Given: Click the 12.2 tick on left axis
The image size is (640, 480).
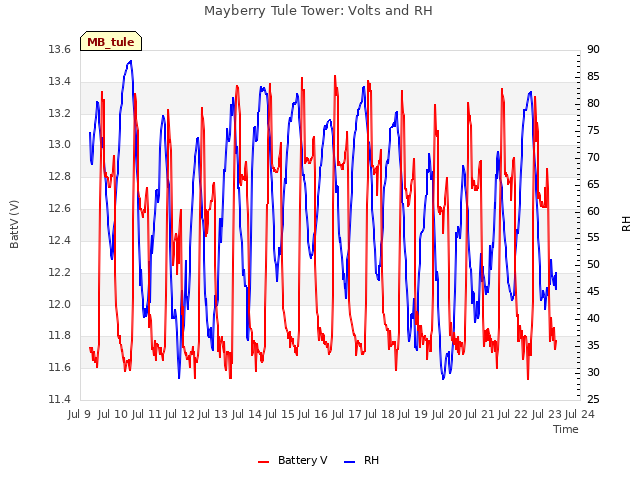Looking at the screenshot, I should 60,272.
